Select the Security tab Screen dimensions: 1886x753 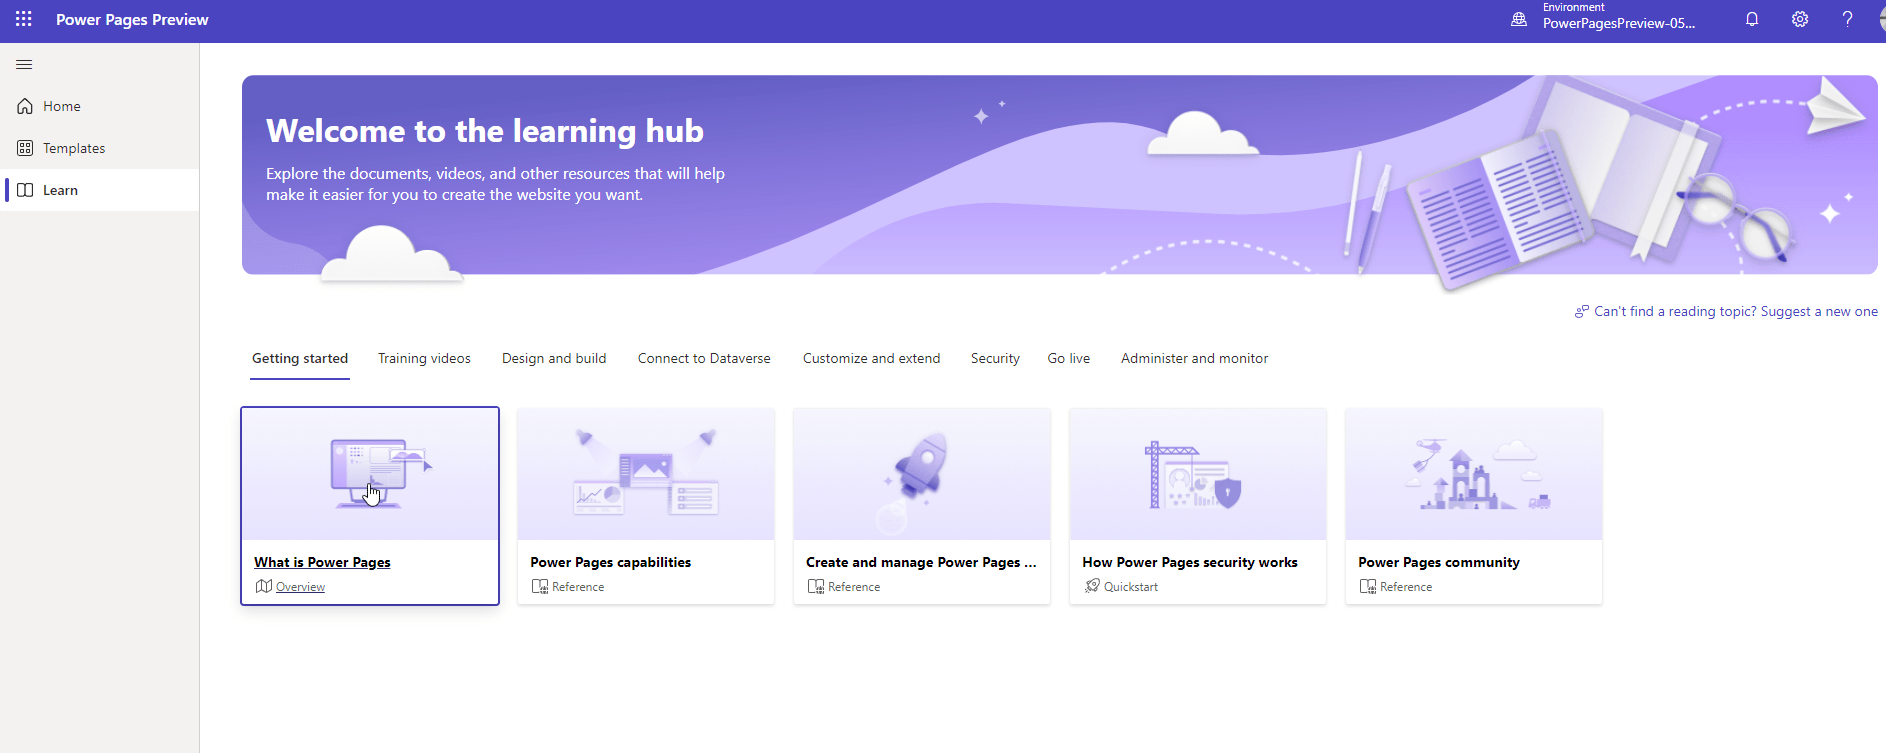point(995,358)
